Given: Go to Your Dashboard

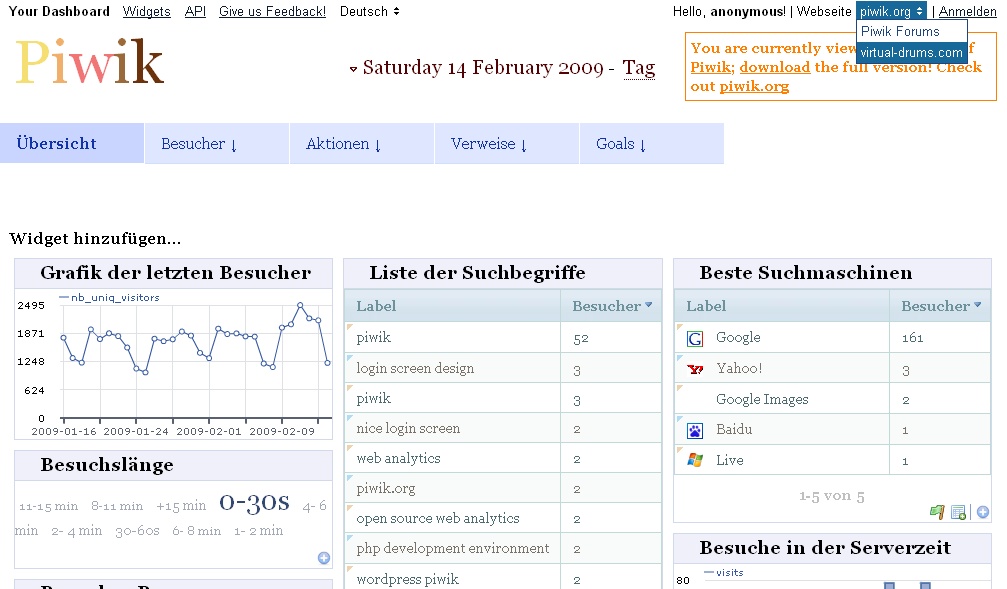Looking at the screenshot, I should (x=59, y=12).
